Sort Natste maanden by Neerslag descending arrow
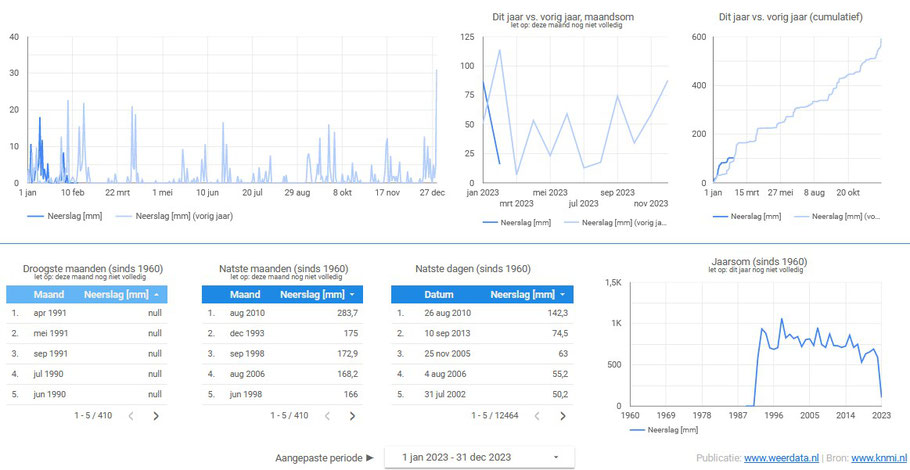Screen dimensions: 910x470 pyautogui.click(x=353, y=295)
